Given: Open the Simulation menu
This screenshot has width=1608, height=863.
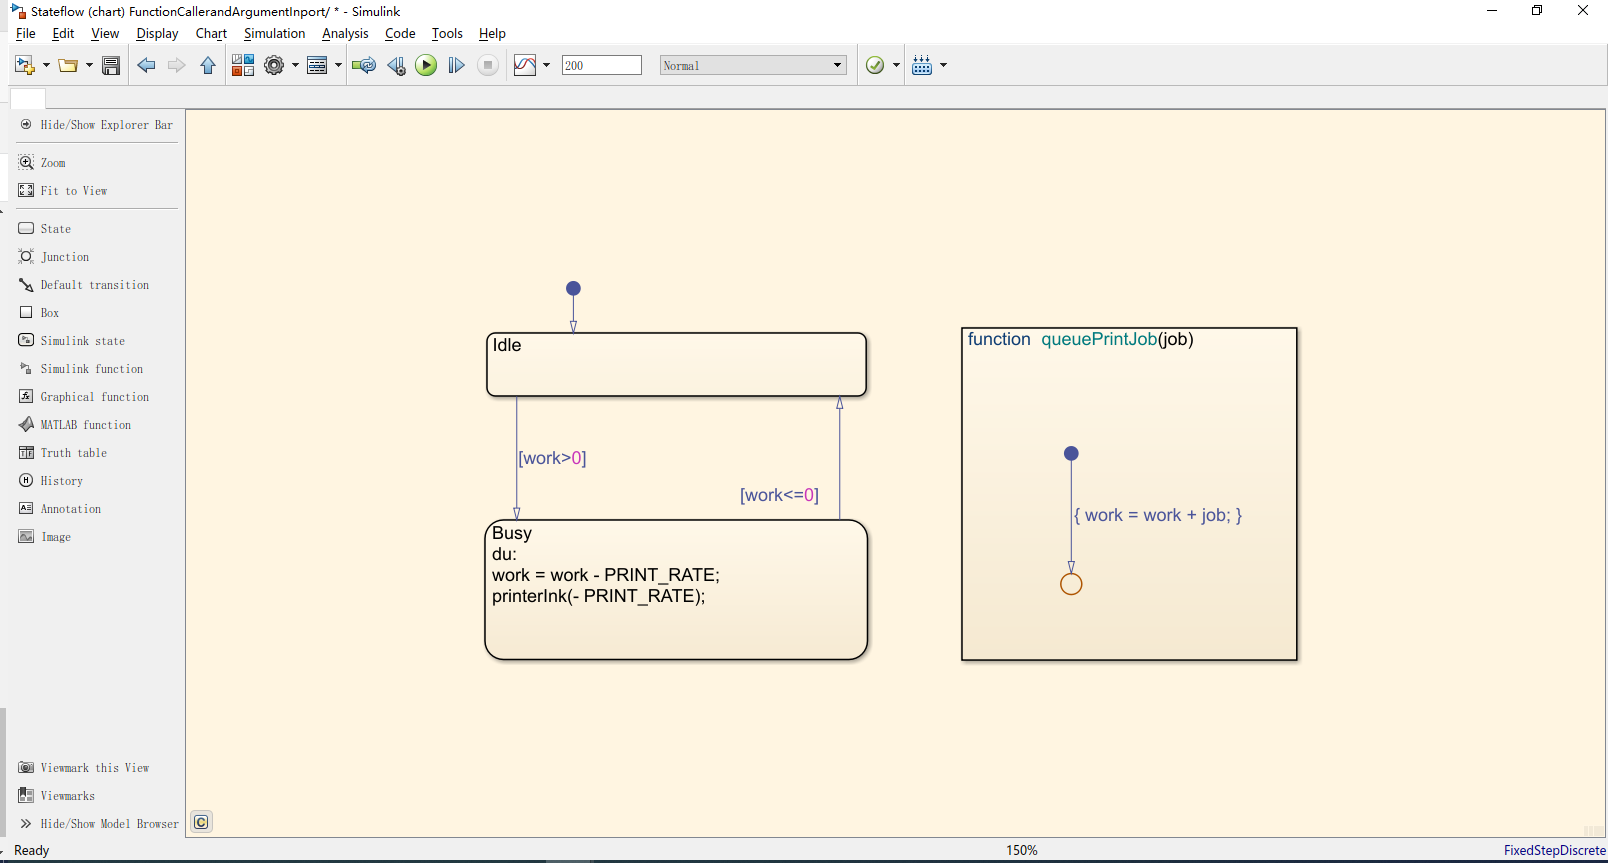Looking at the screenshot, I should click(274, 33).
